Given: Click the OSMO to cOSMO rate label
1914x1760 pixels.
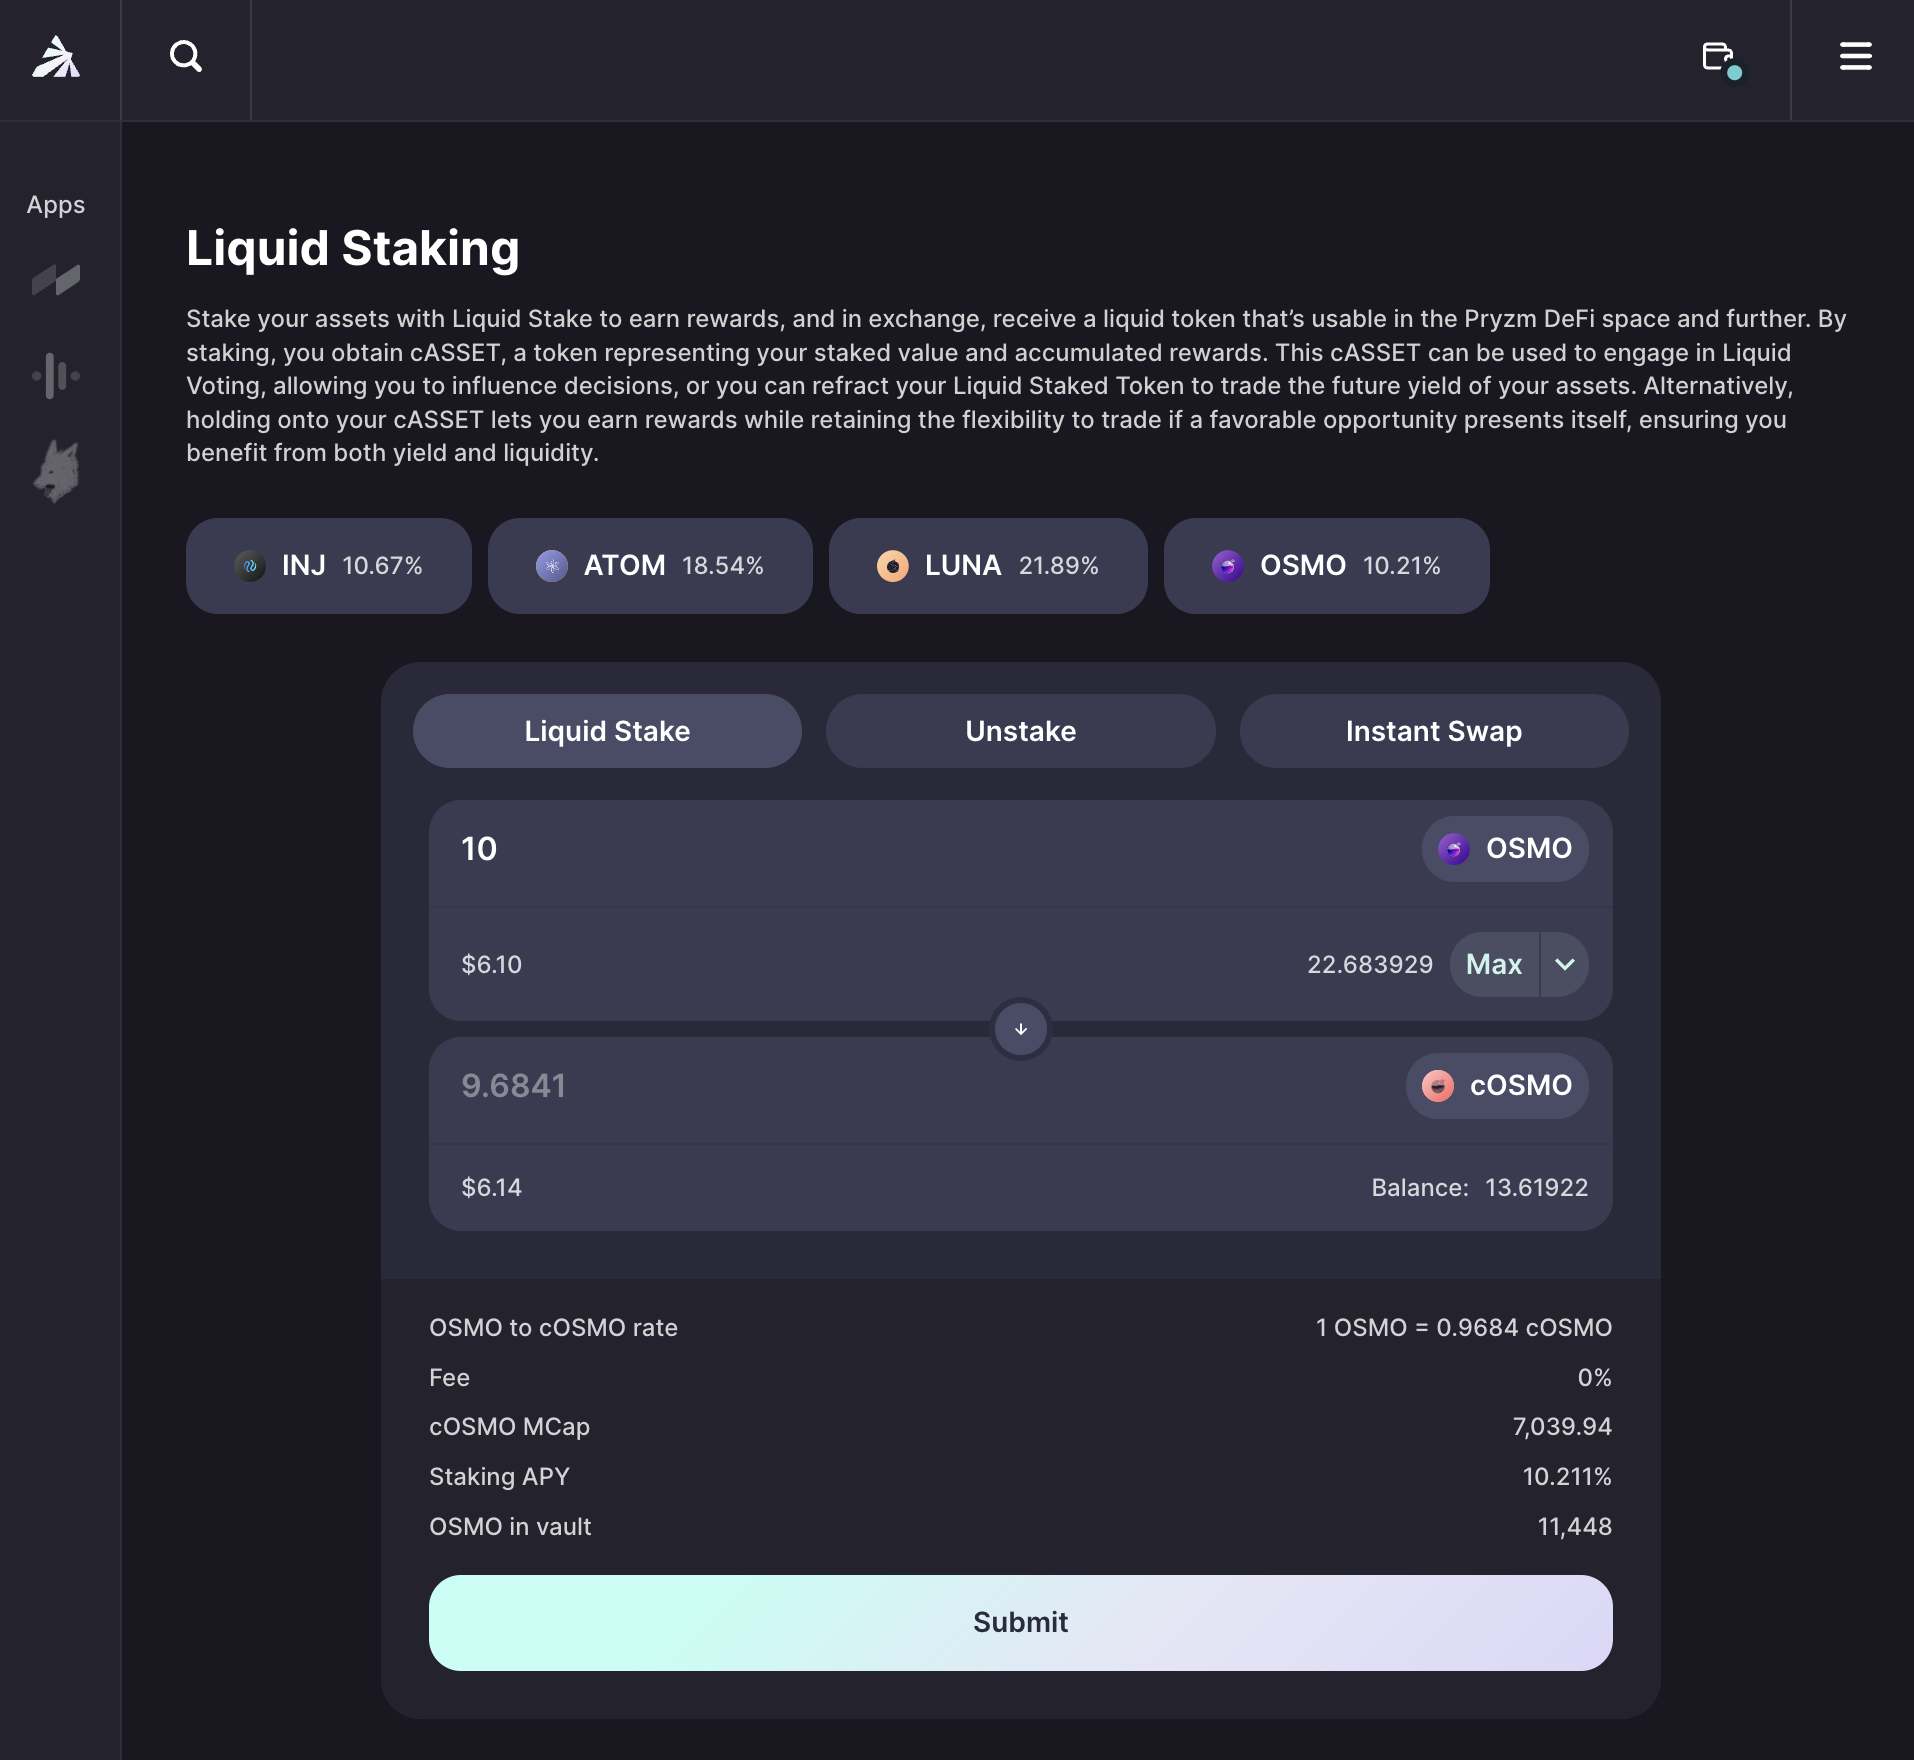Looking at the screenshot, I should pyautogui.click(x=554, y=1328).
